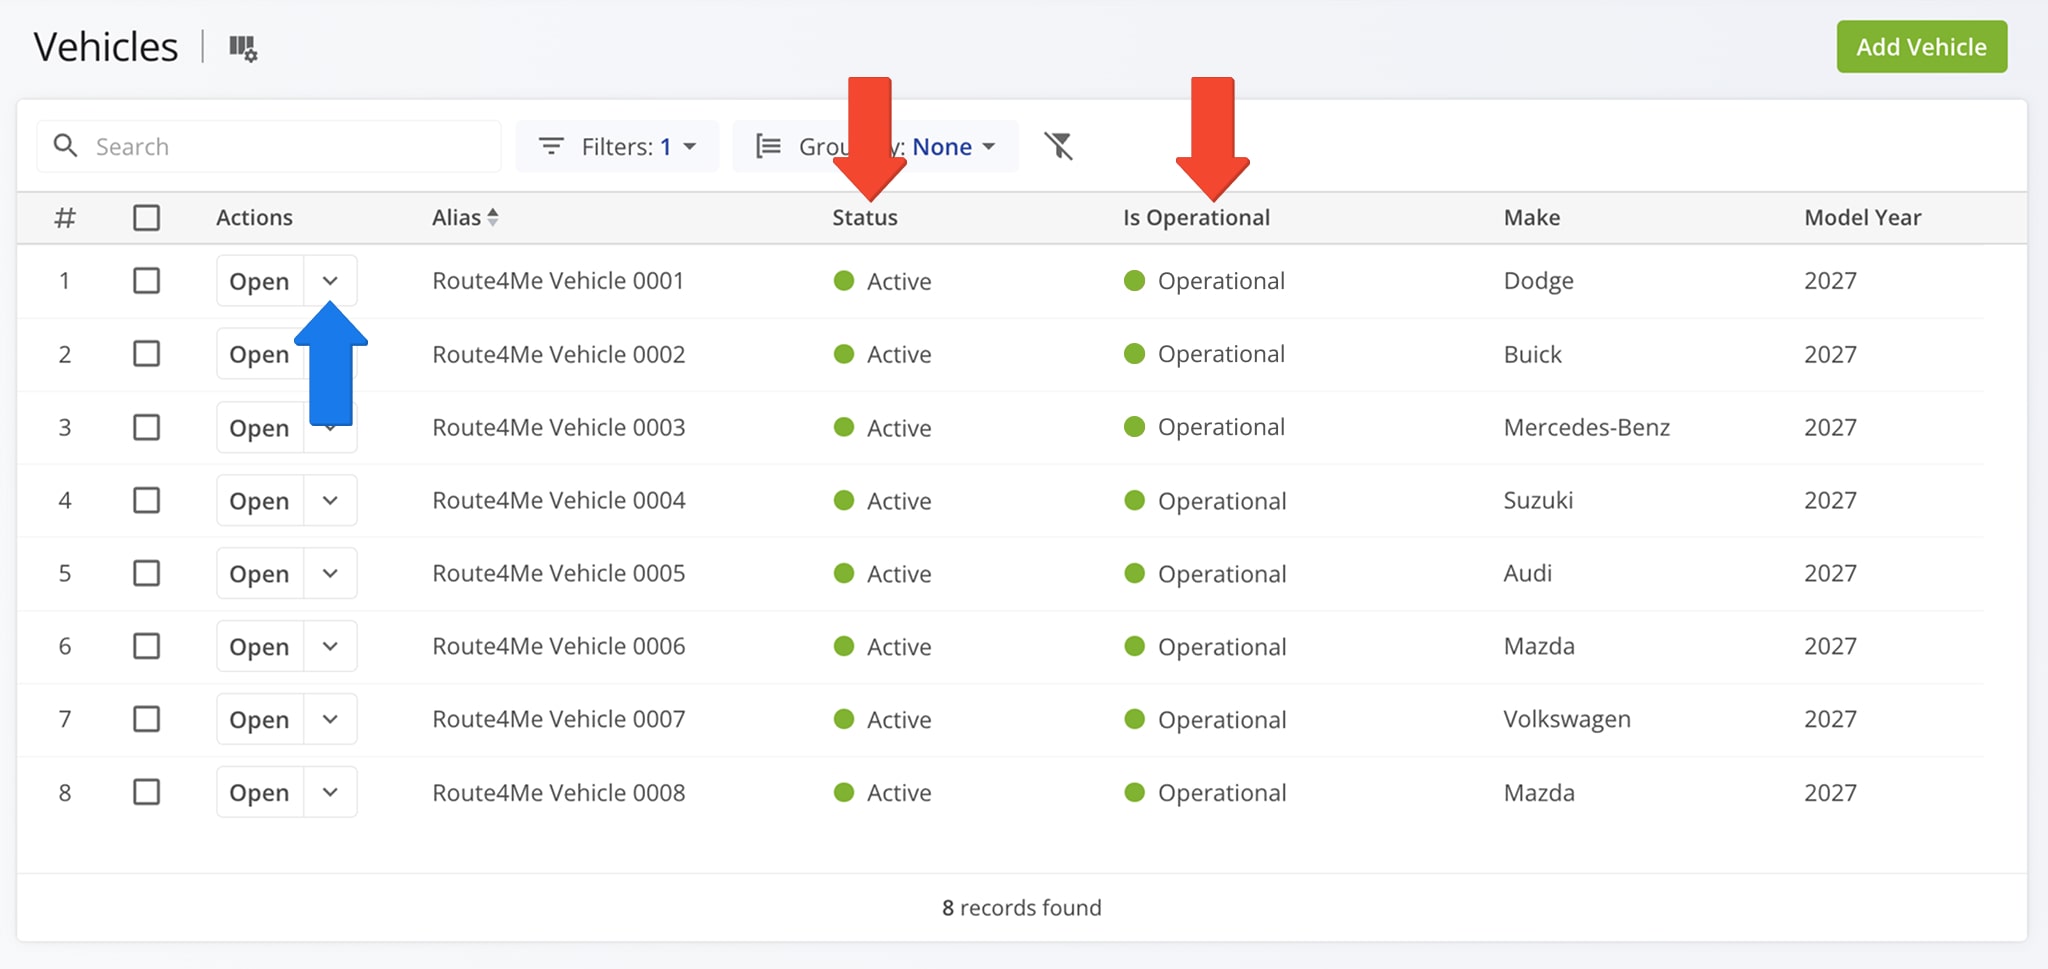
Task: Click alias Route4Me Vehicle 0008
Action: click(x=559, y=792)
